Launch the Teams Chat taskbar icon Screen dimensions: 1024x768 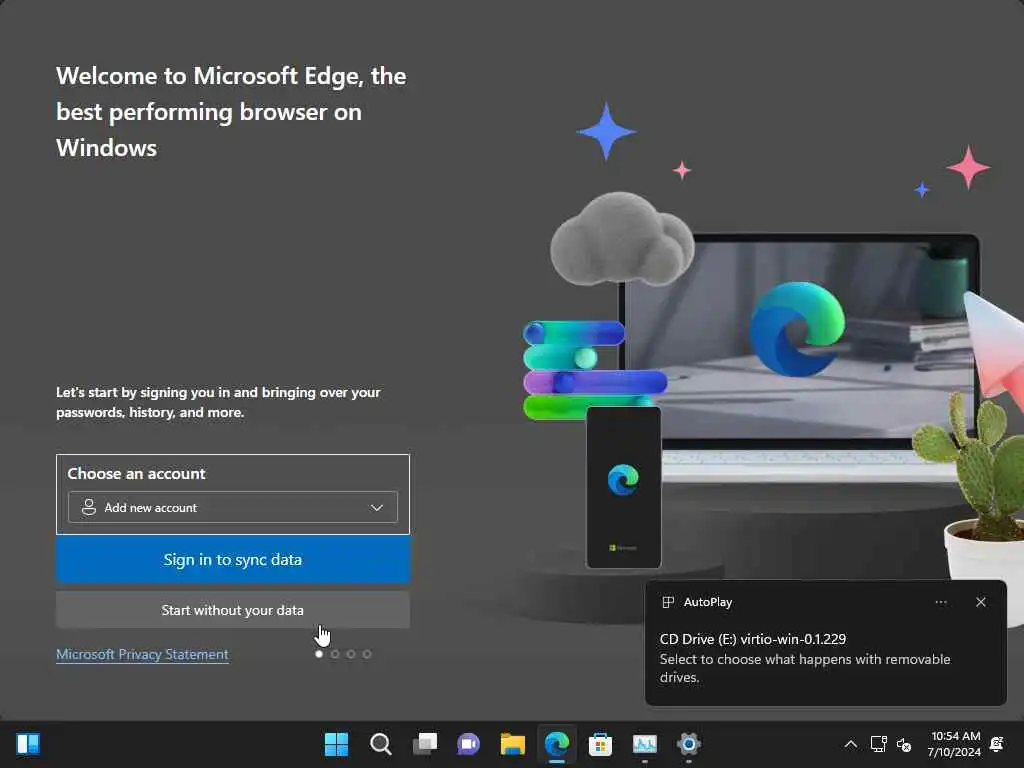pyautogui.click(x=469, y=744)
